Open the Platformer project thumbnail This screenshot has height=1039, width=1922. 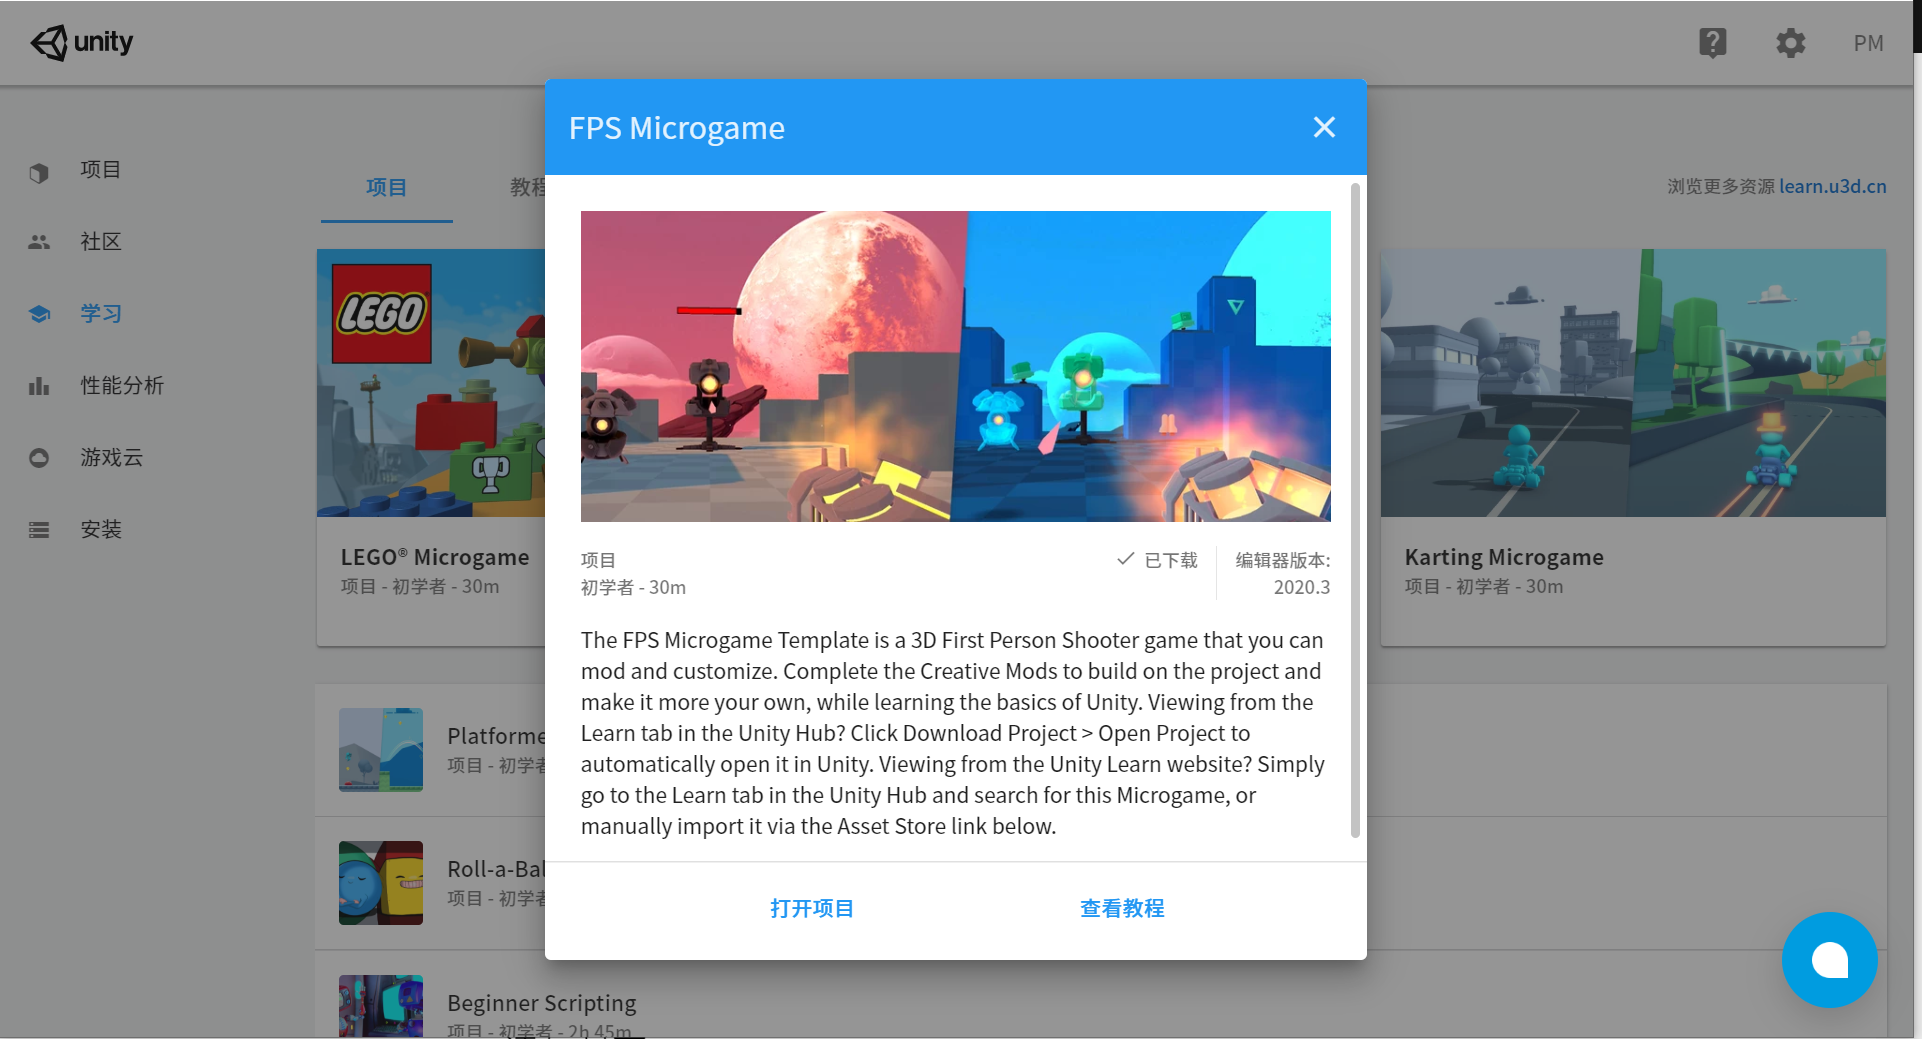click(x=381, y=750)
